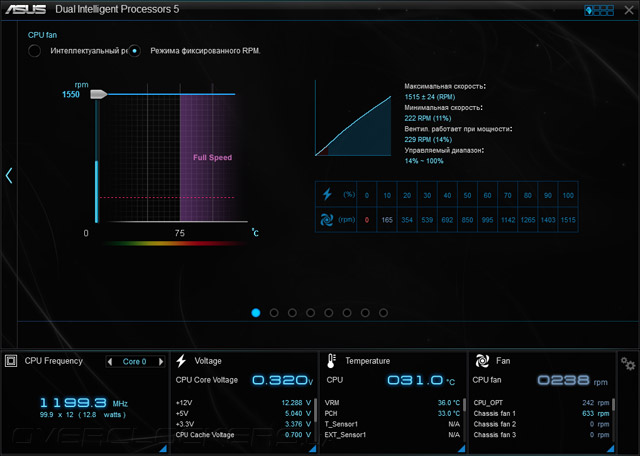Screen dimensions: 640x456
Task: Select second page indicator dot
Action: pyautogui.click(x=274, y=313)
